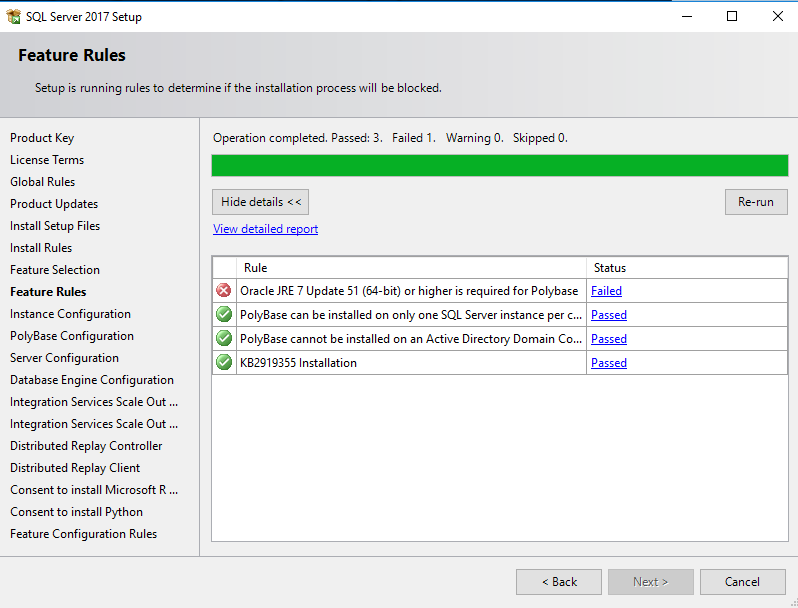Click green check icon beside Active Directory Domain rule
Viewport: 798px width, 608px height.
click(x=224, y=338)
